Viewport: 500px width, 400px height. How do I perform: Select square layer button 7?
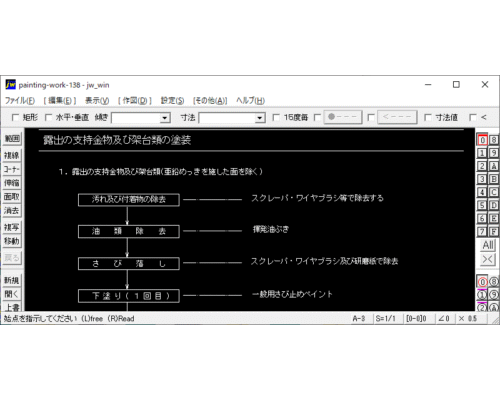click(482, 231)
